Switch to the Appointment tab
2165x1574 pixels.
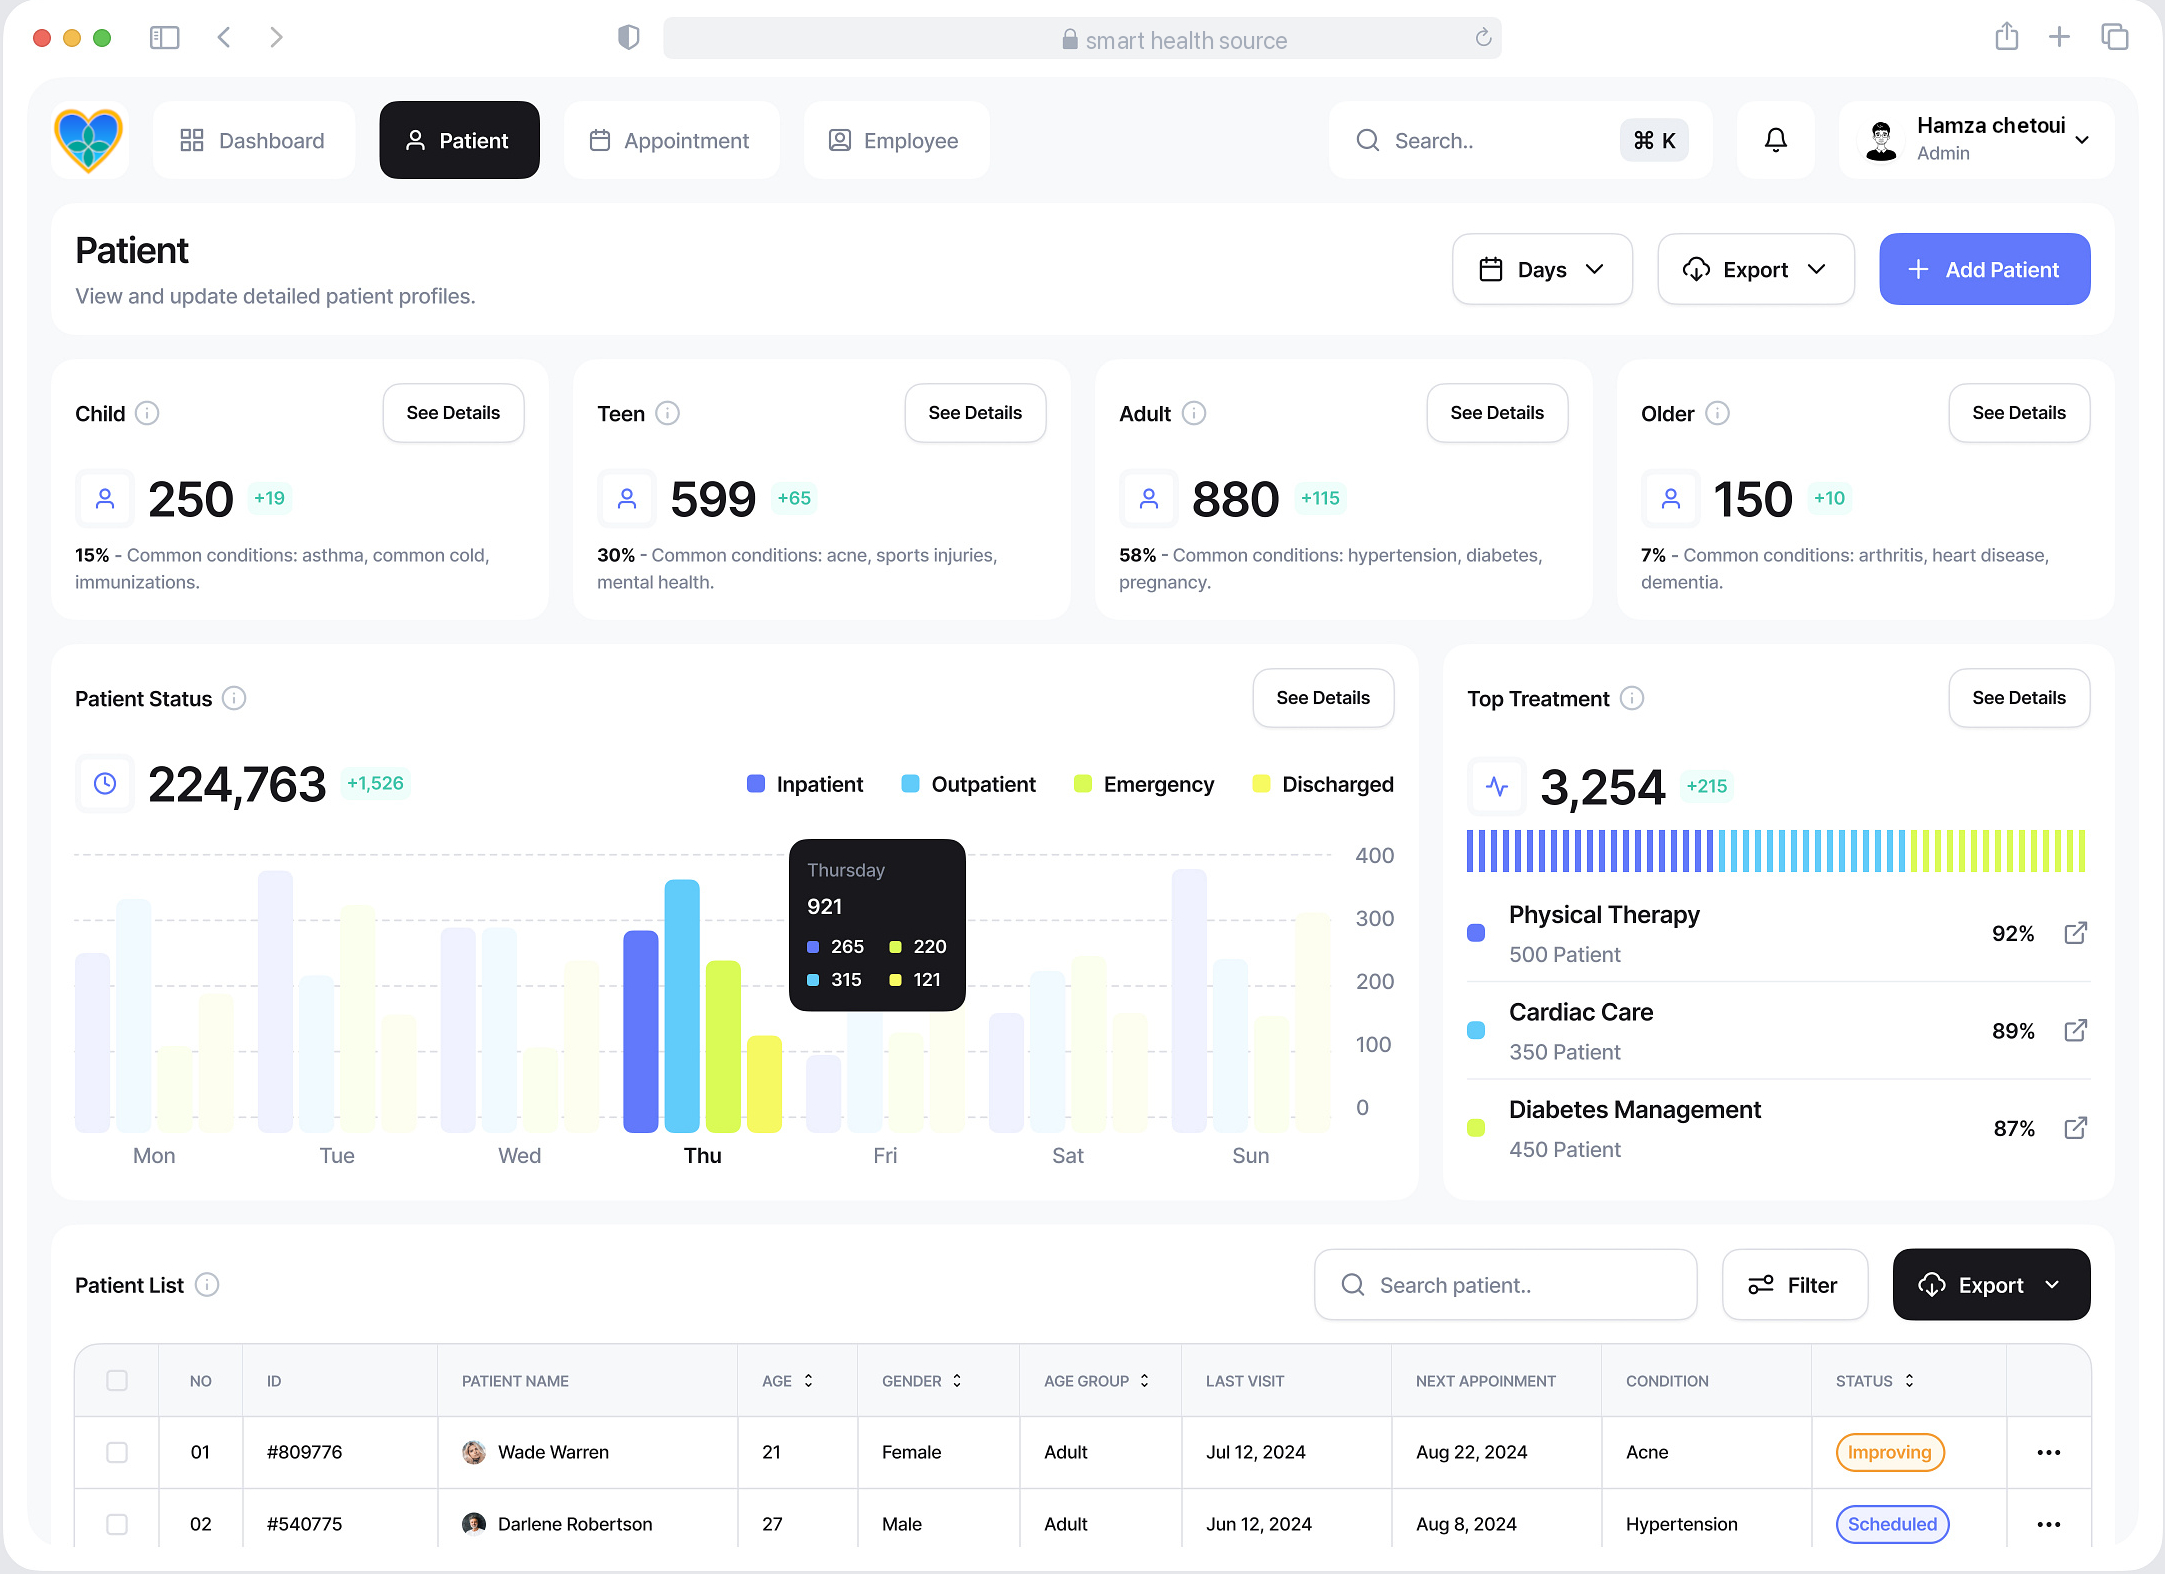click(x=671, y=140)
